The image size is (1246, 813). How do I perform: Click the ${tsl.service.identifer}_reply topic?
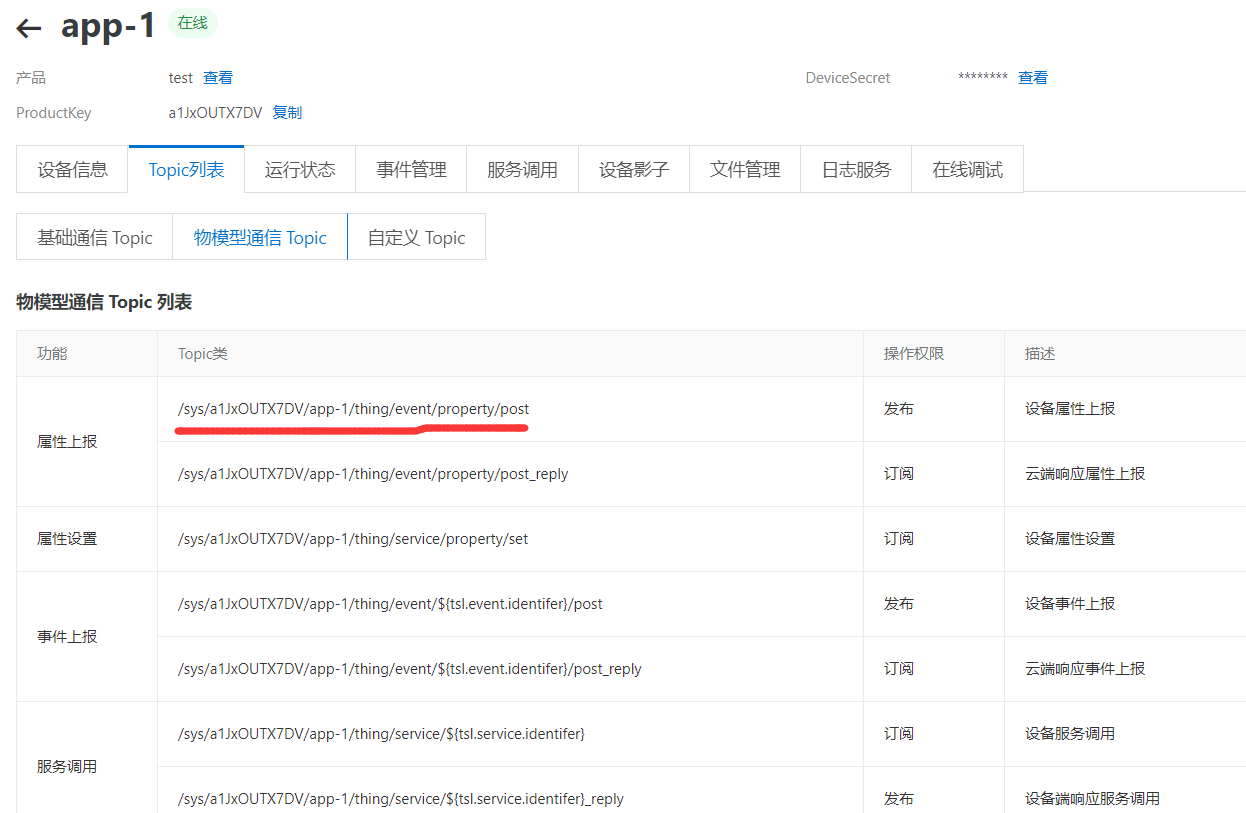[x=400, y=798]
